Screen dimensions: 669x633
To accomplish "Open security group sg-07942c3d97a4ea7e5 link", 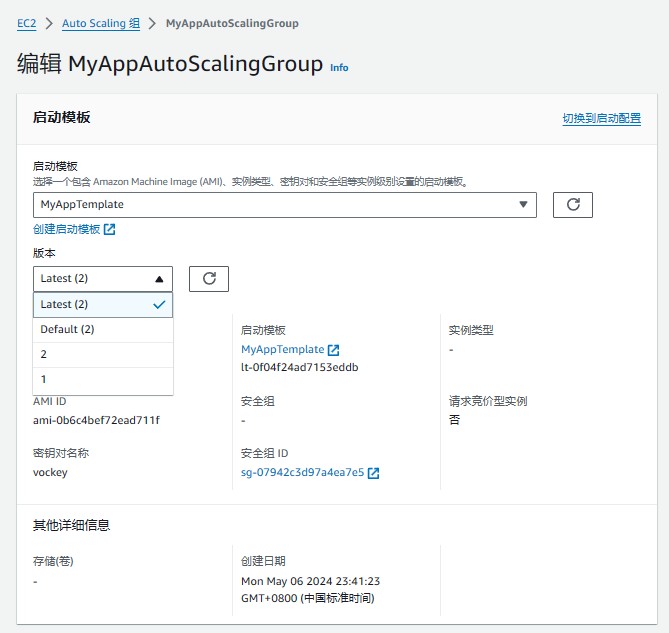I will (x=303, y=473).
